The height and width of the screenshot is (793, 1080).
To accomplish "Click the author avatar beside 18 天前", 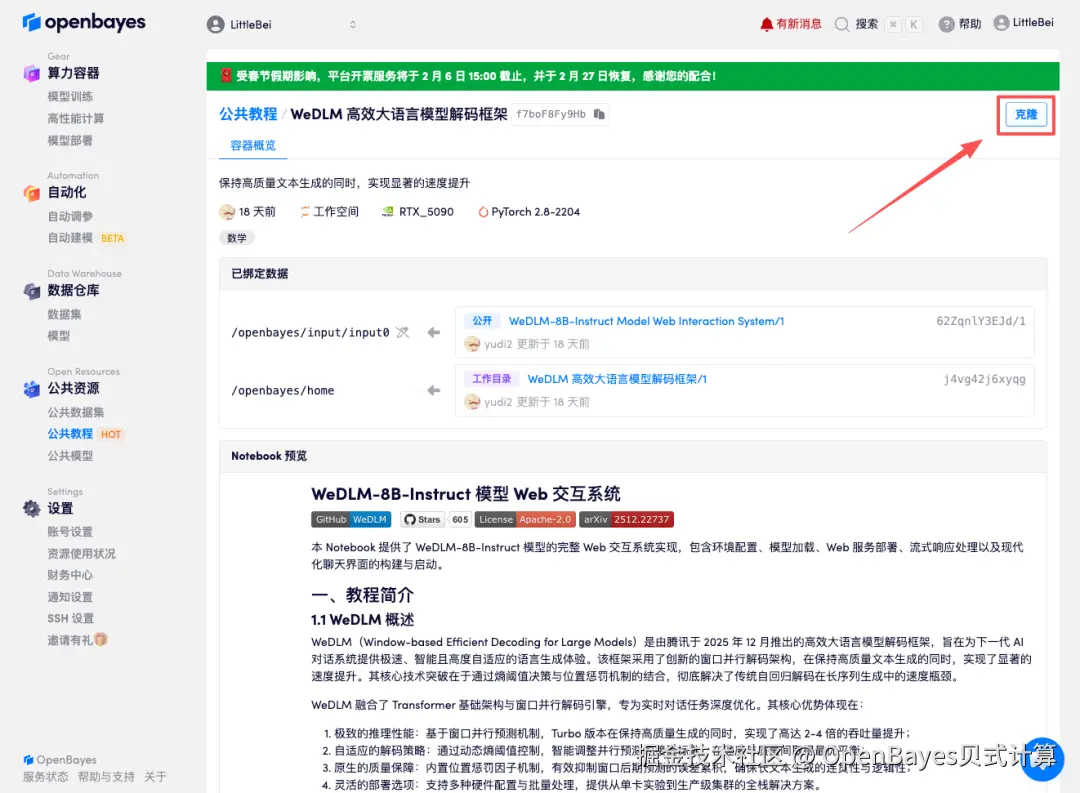I will tap(227, 212).
